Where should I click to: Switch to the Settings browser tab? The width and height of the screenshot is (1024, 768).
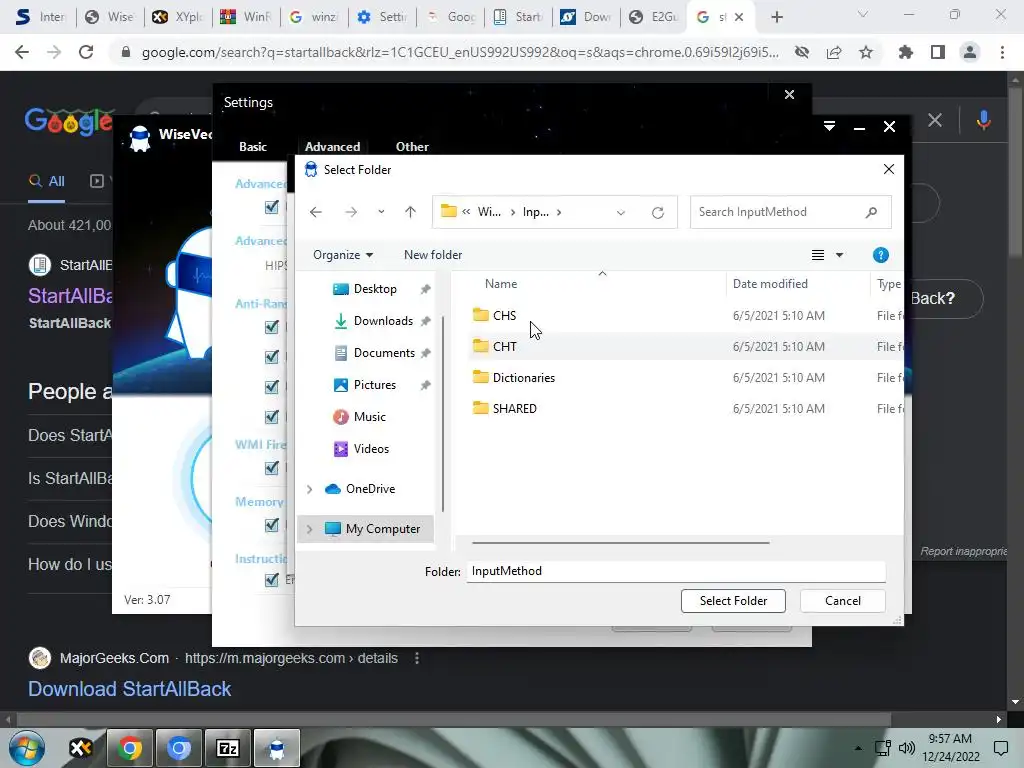click(x=382, y=17)
